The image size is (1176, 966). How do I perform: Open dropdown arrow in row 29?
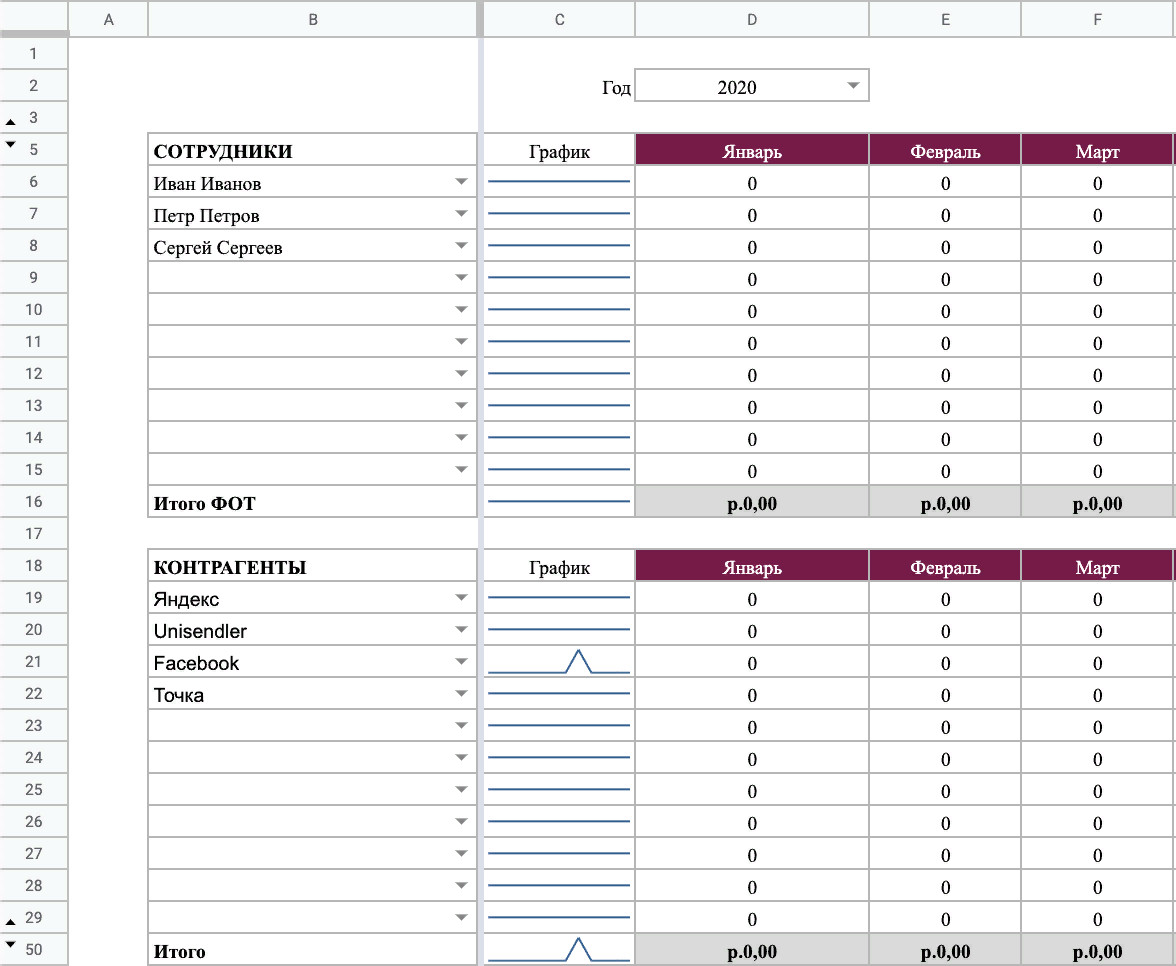pyautogui.click(x=461, y=917)
